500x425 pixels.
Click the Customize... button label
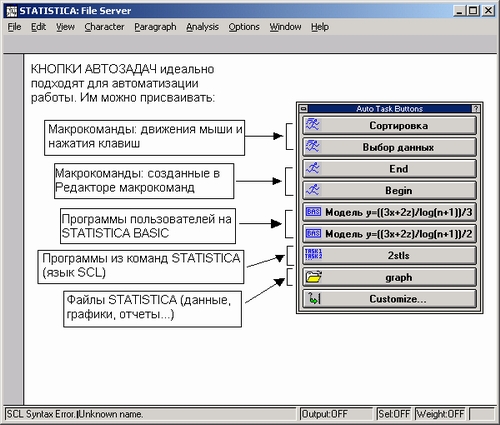click(398, 299)
